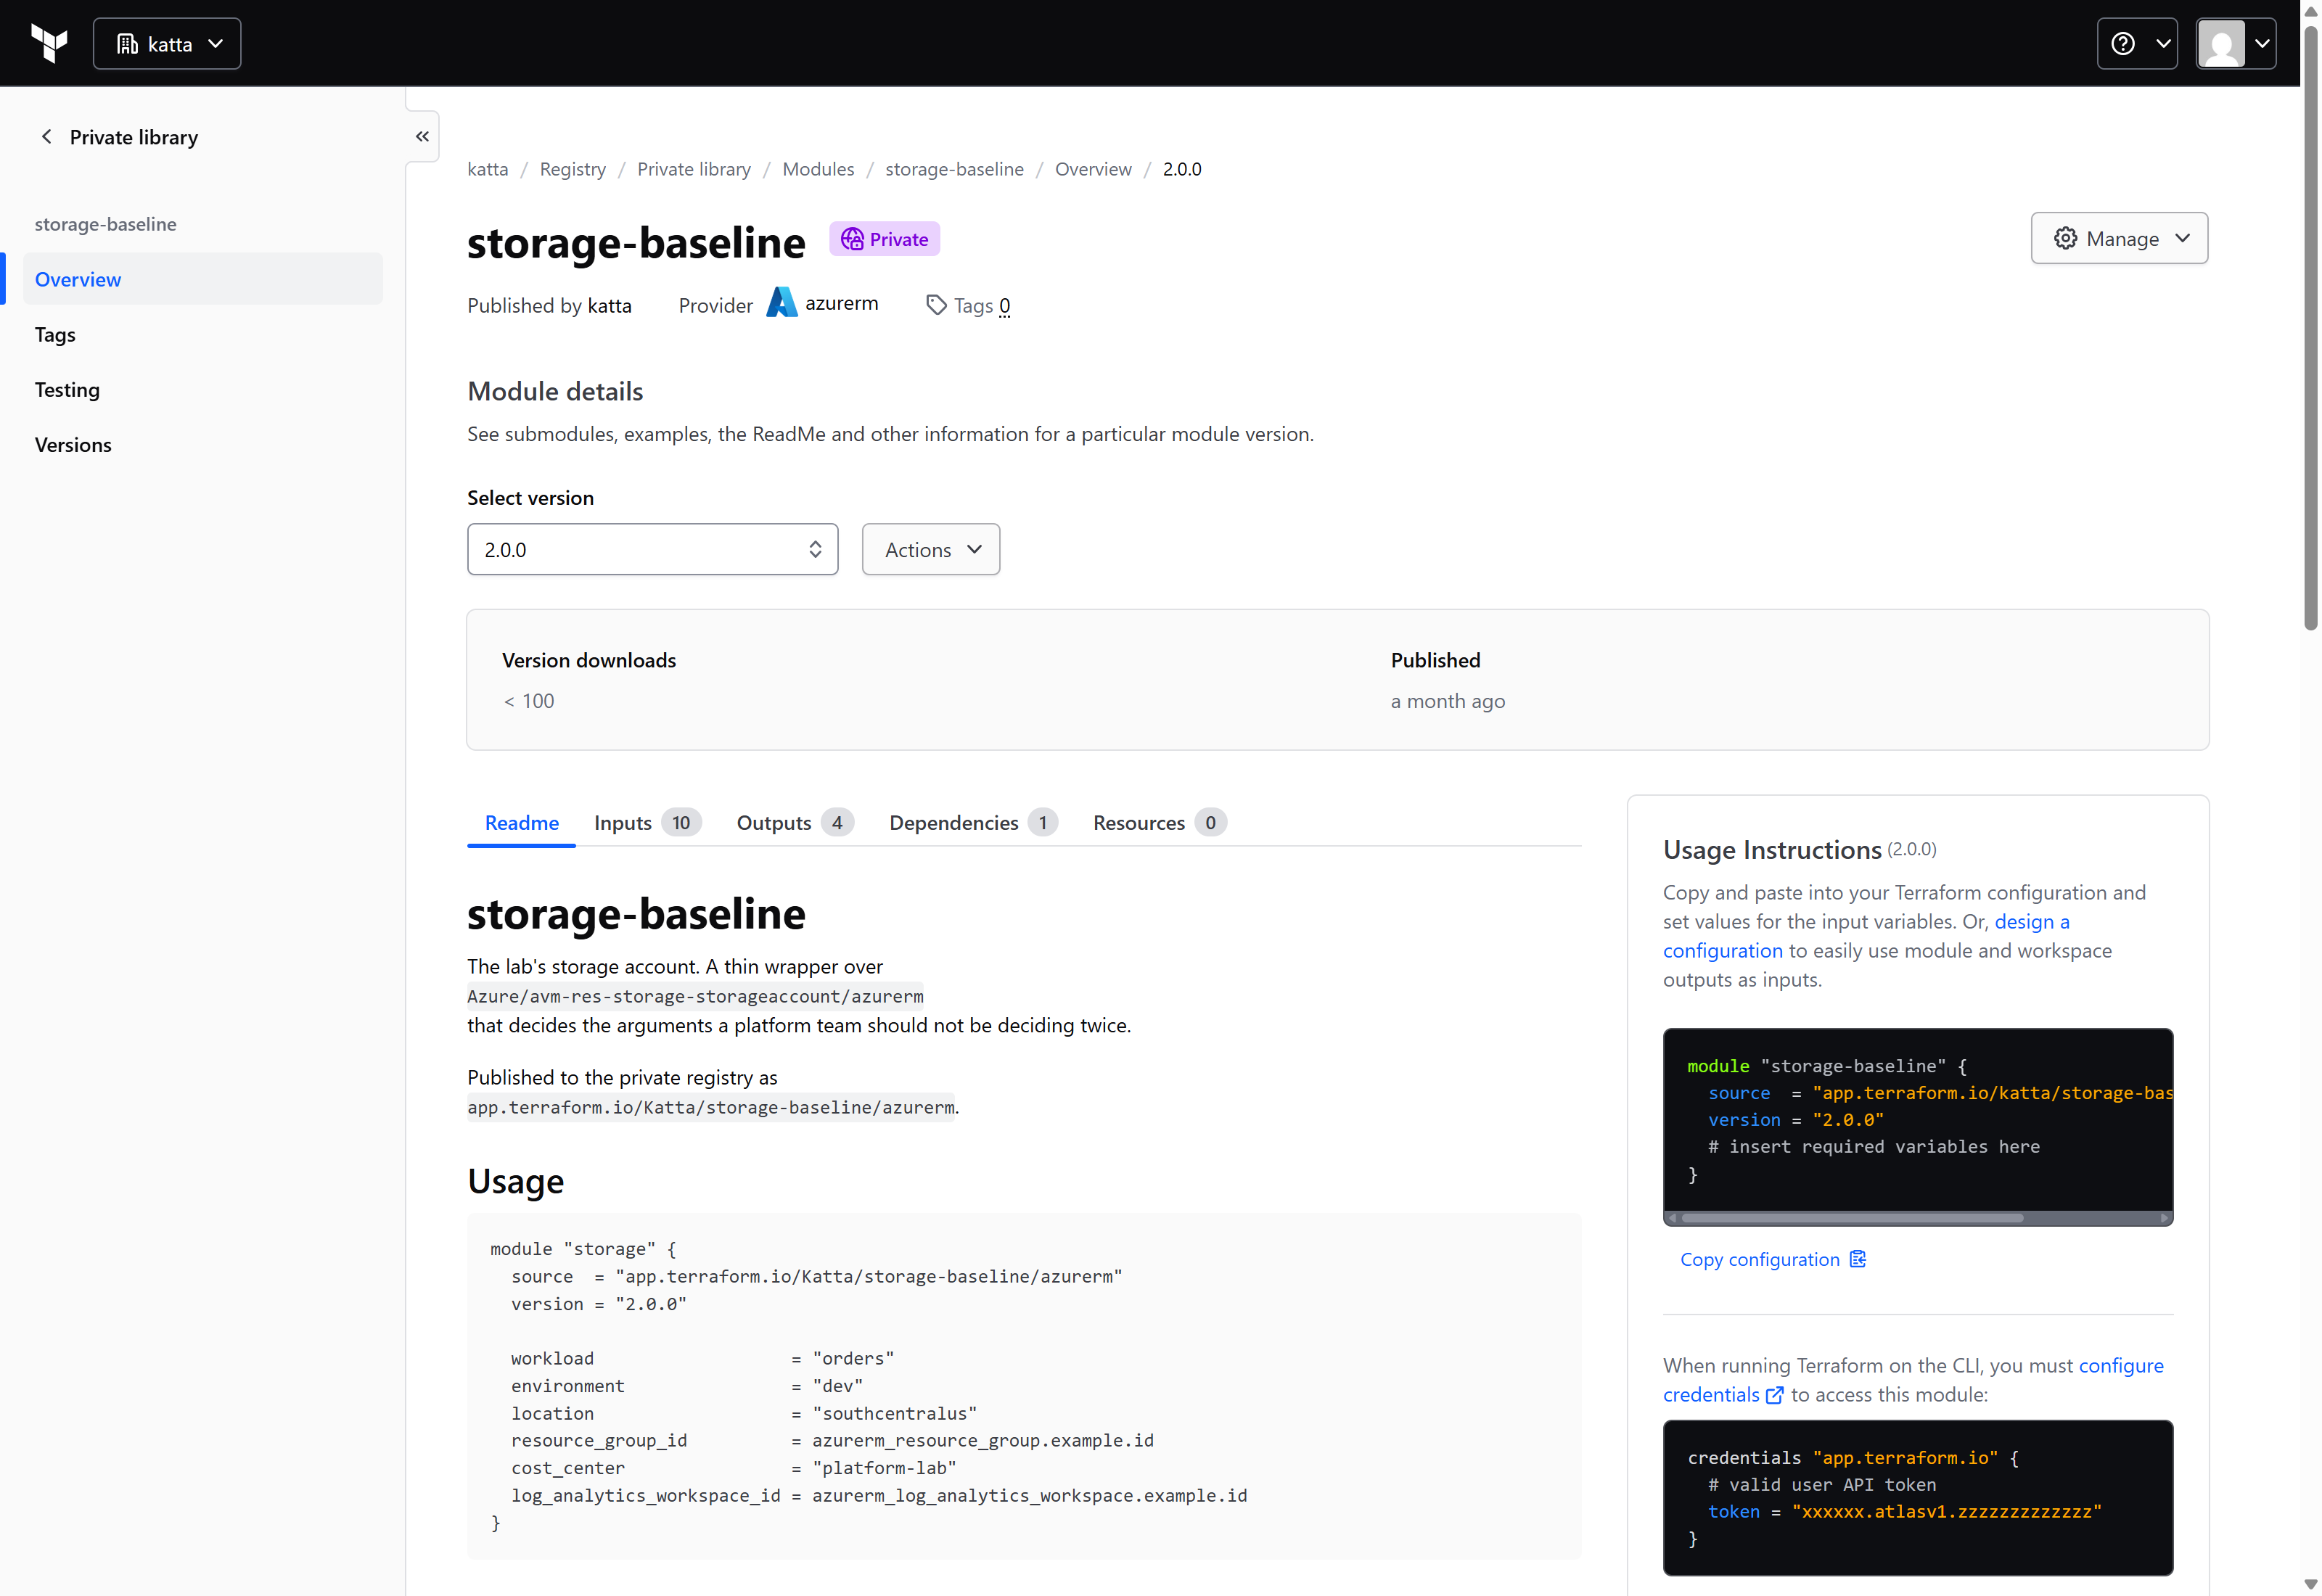Click the Modules breadcrumb
This screenshot has width=2322, height=1596.
pos(817,169)
